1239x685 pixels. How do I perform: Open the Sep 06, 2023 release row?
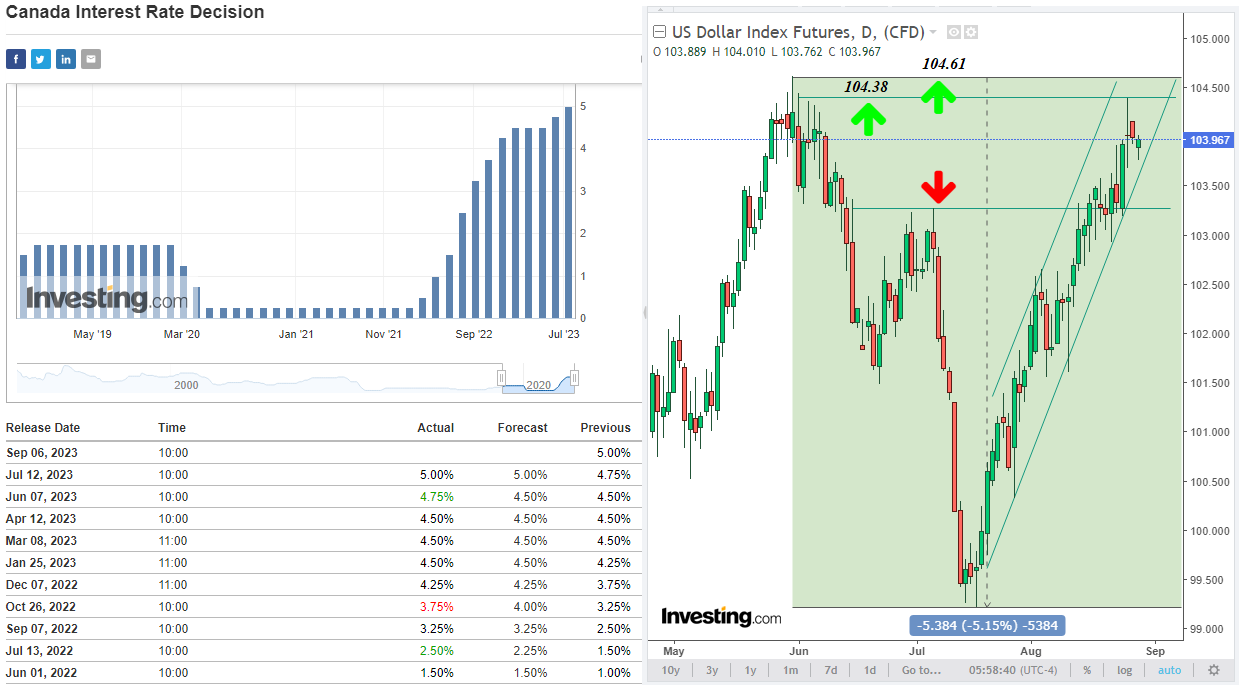point(40,453)
